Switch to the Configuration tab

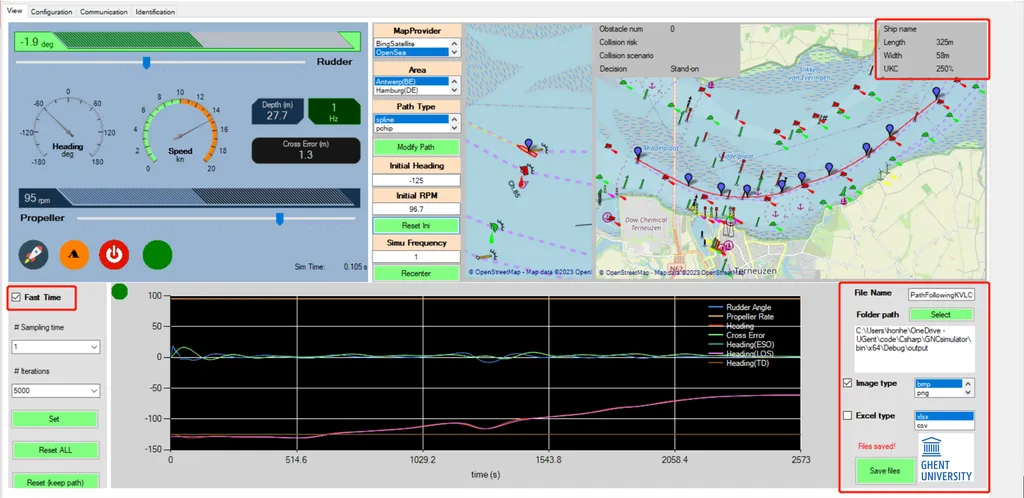tap(52, 12)
